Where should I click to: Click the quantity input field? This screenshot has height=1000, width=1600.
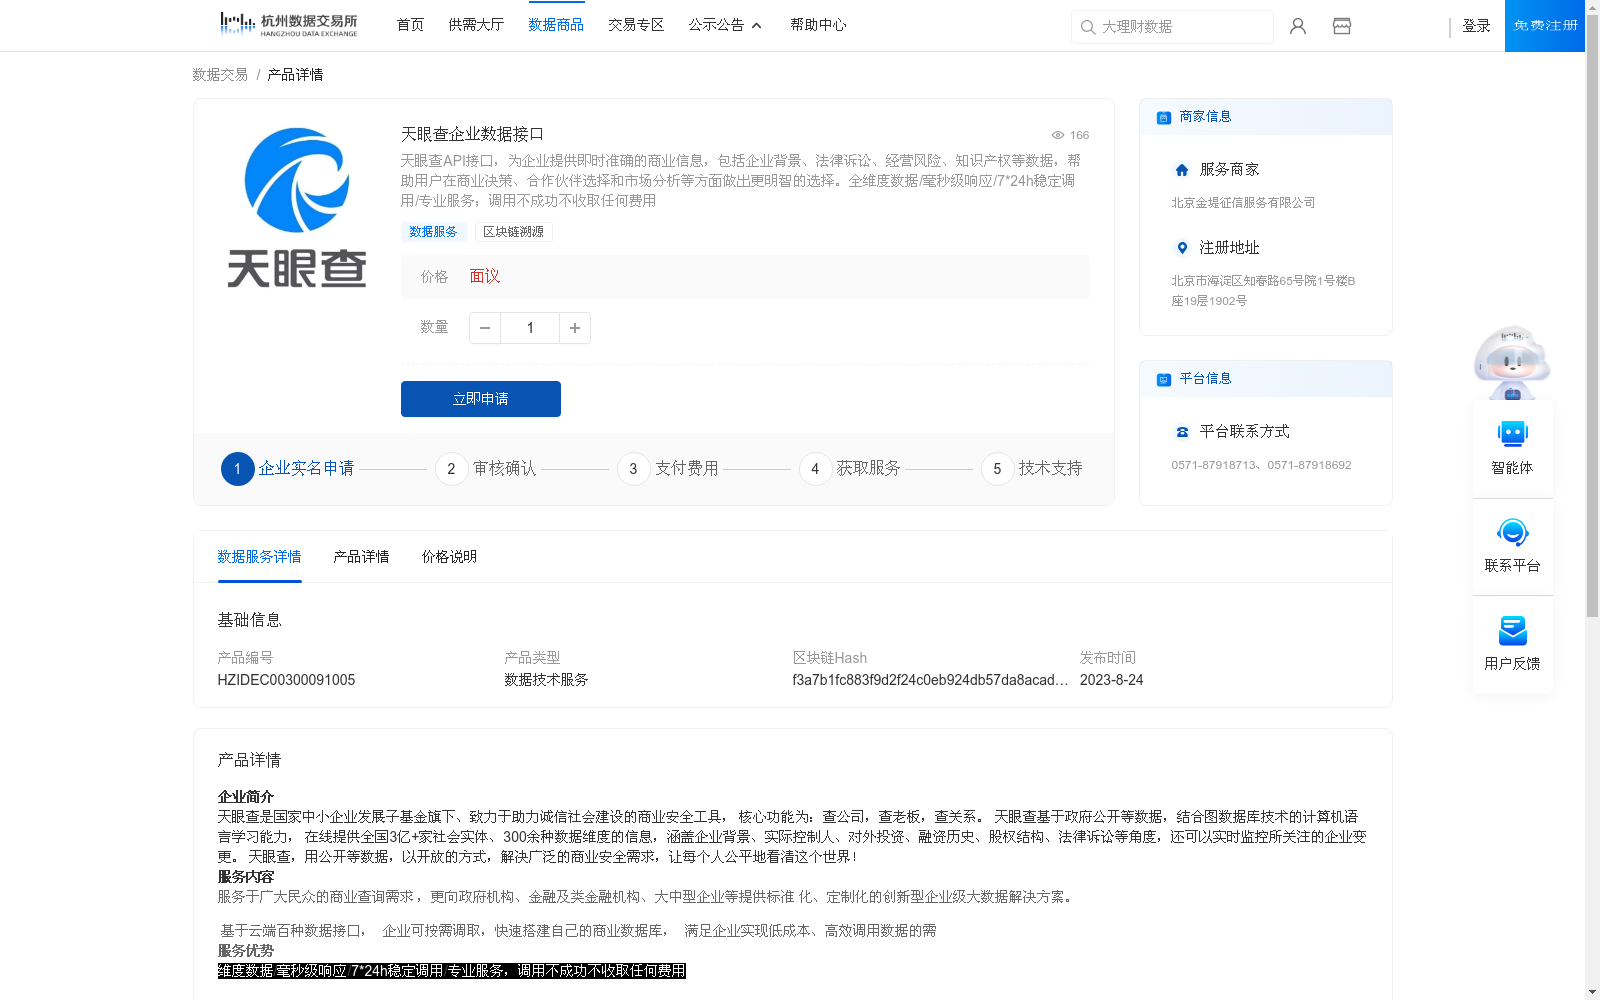(x=530, y=328)
